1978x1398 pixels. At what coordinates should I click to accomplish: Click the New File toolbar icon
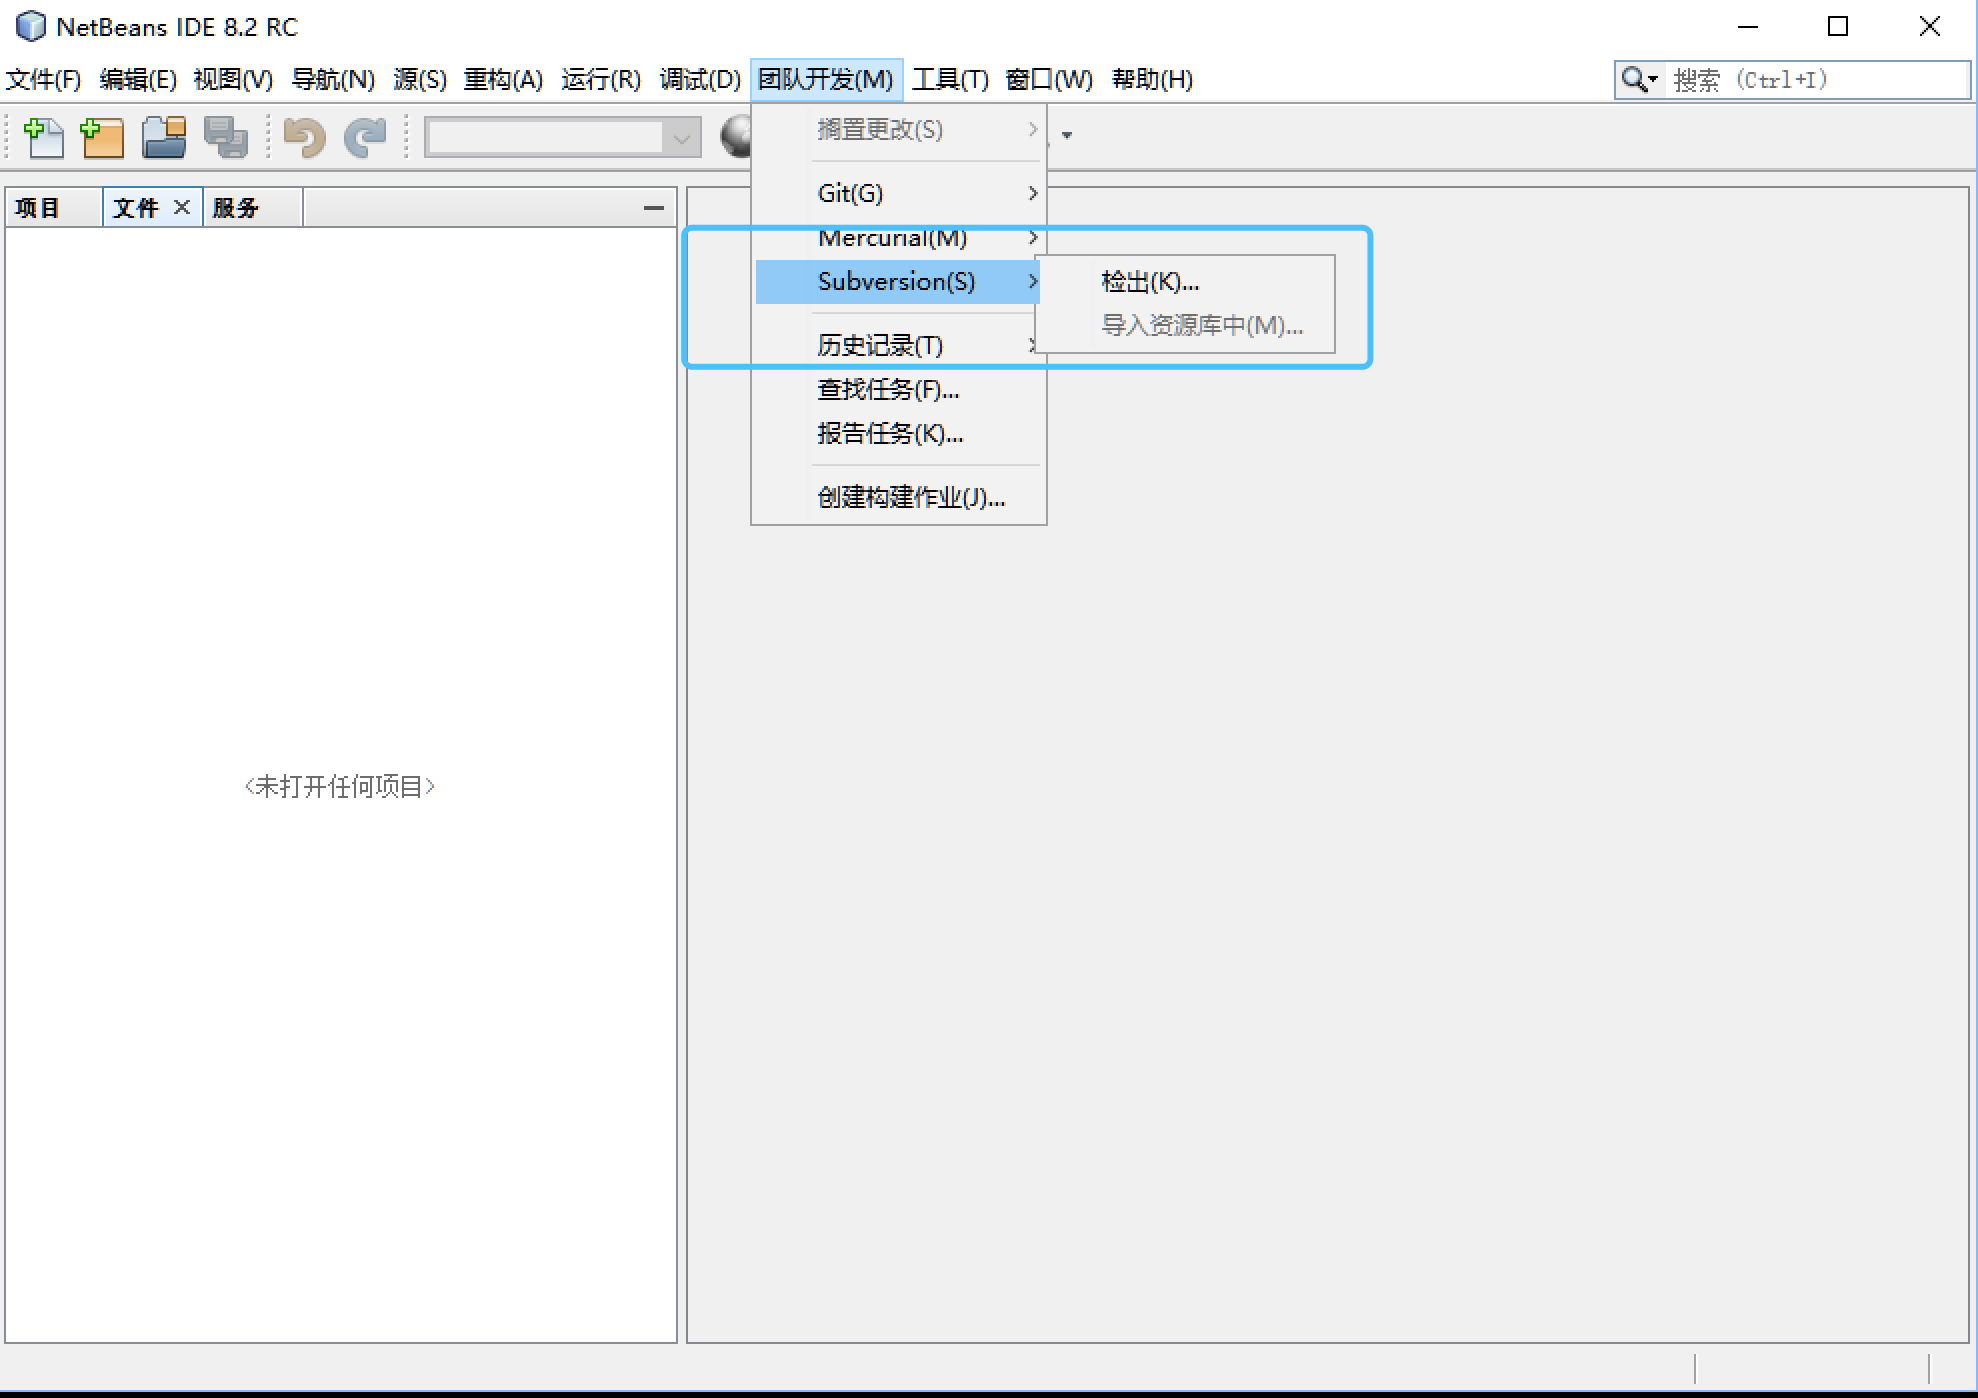pos(43,137)
